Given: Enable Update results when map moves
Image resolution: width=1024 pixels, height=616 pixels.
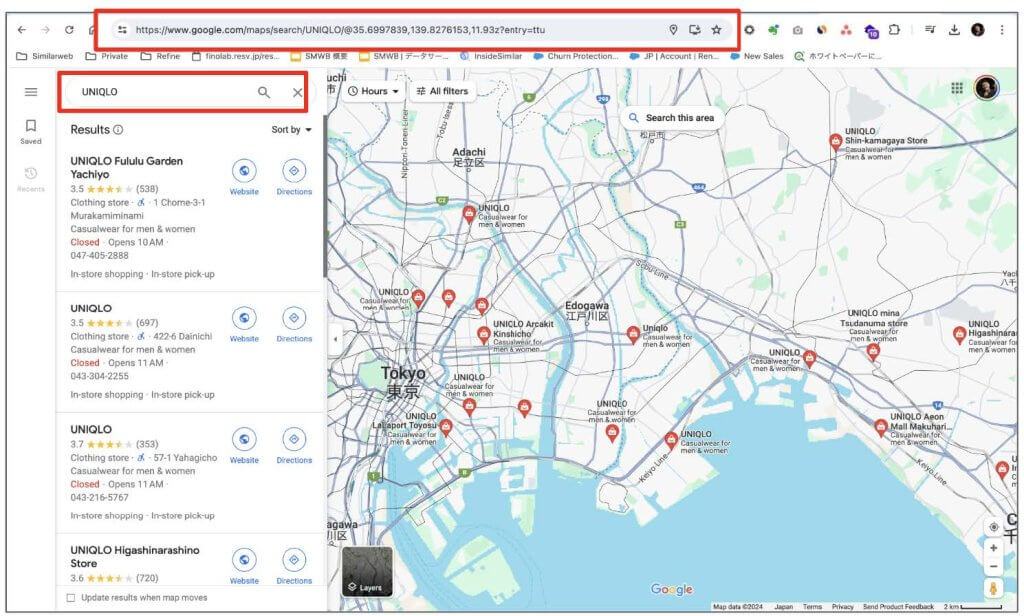Looking at the screenshot, I should click(70, 598).
